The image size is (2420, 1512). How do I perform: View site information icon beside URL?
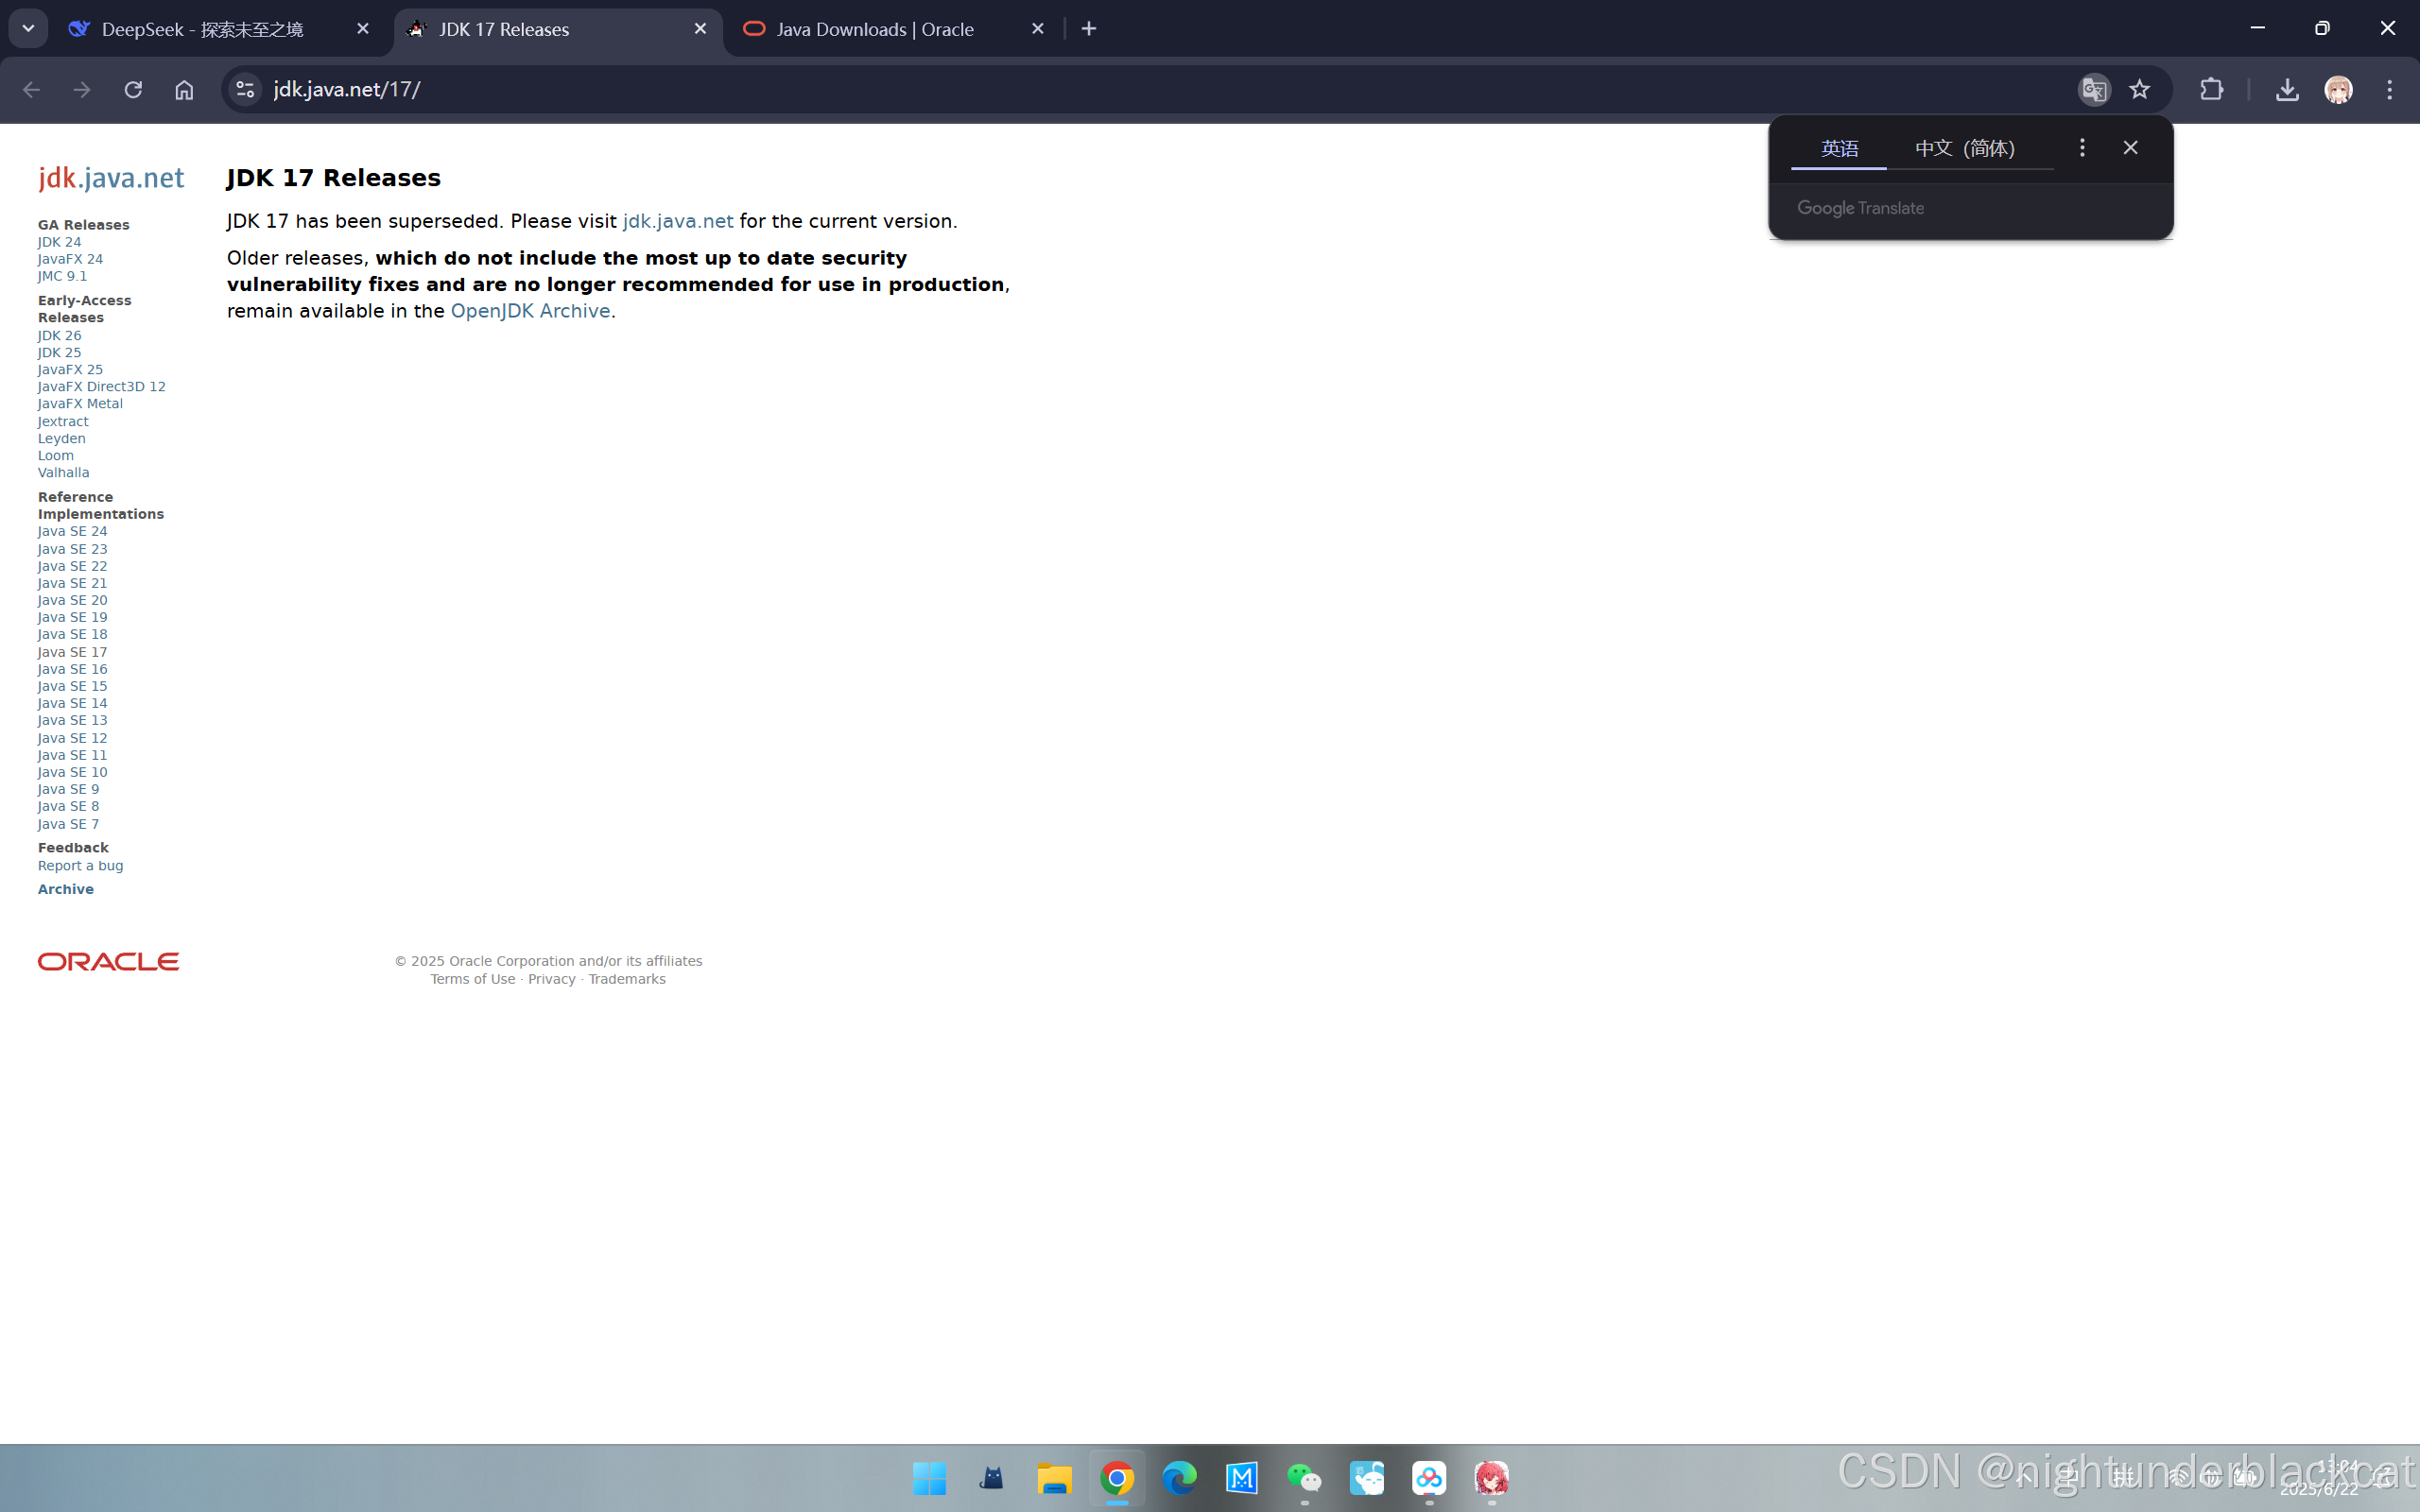[x=245, y=90]
